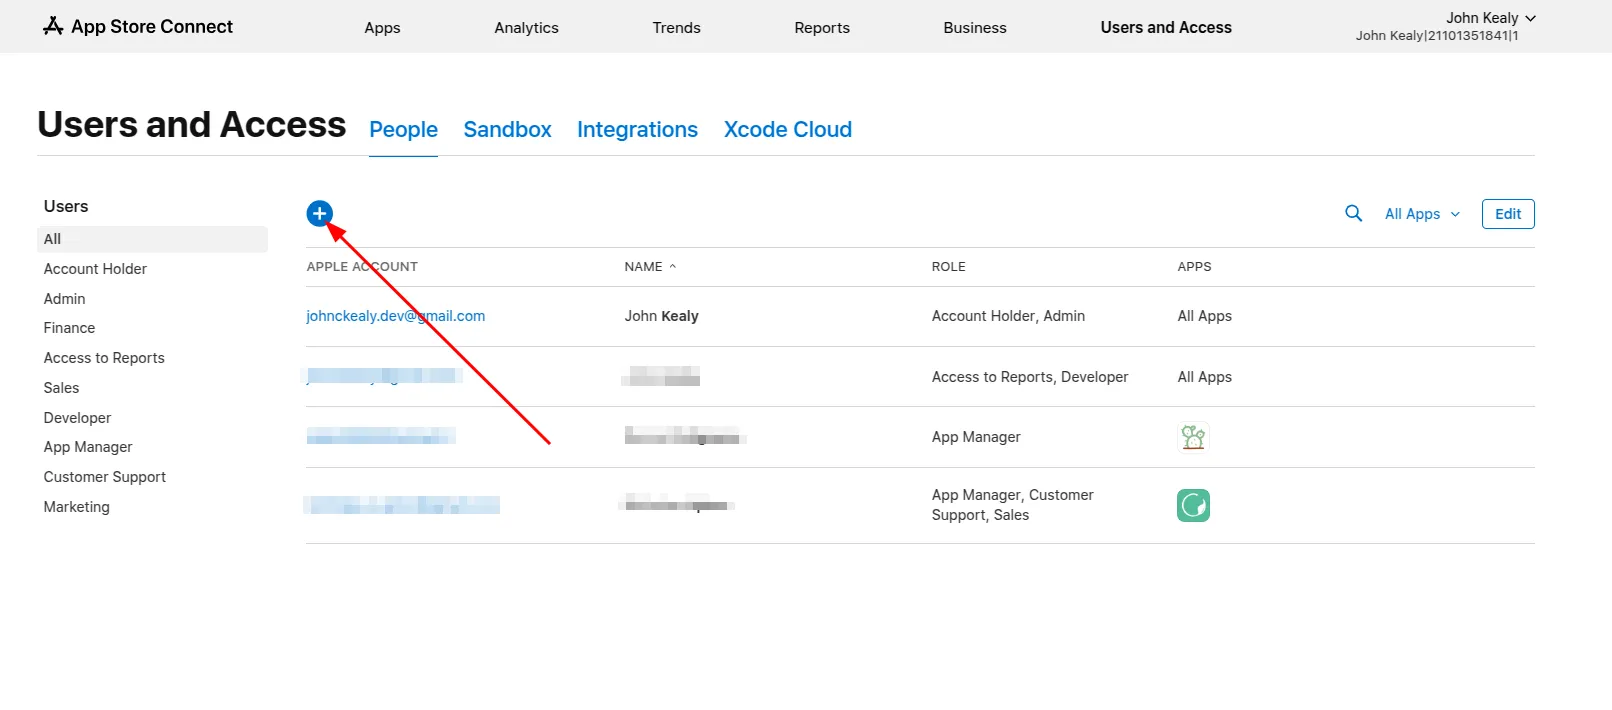Click the ROLE column header
1612x710 pixels.
(x=948, y=267)
